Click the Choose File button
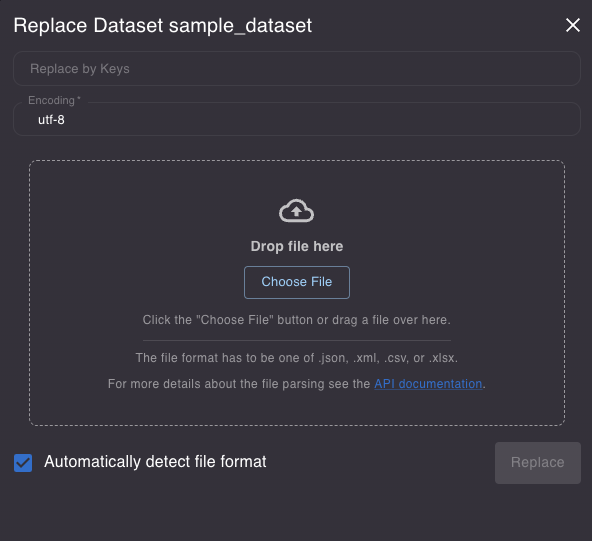592x541 pixels. [x=297, y=282]
